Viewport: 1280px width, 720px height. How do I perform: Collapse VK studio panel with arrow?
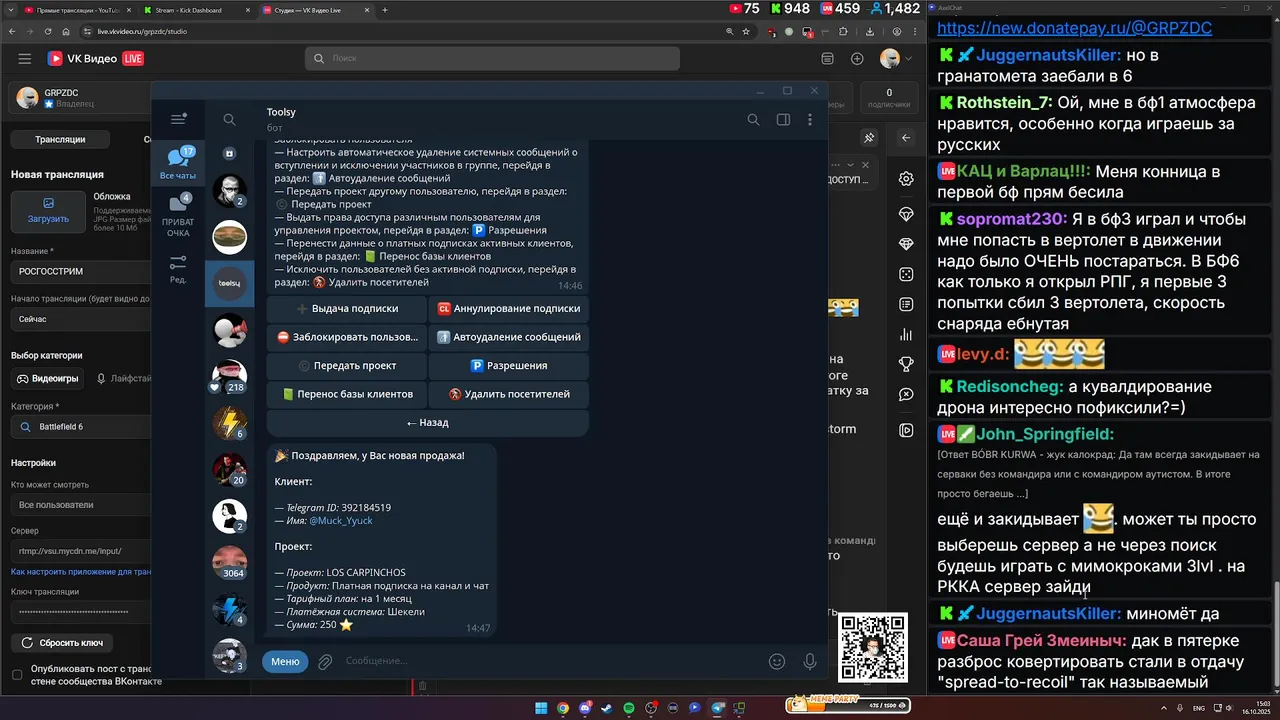tap(906, 138)
